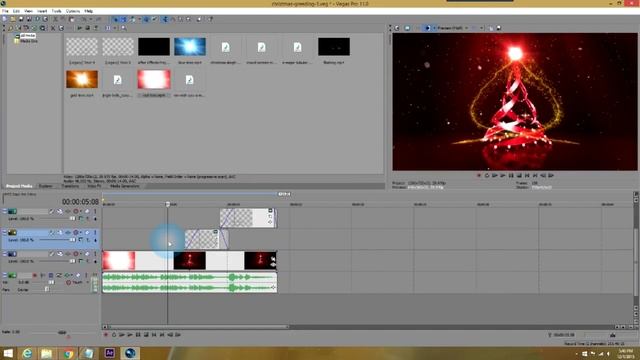Select the gold lens flare media thumbnail
640x360 pixels.
click(x=82, y=79)
